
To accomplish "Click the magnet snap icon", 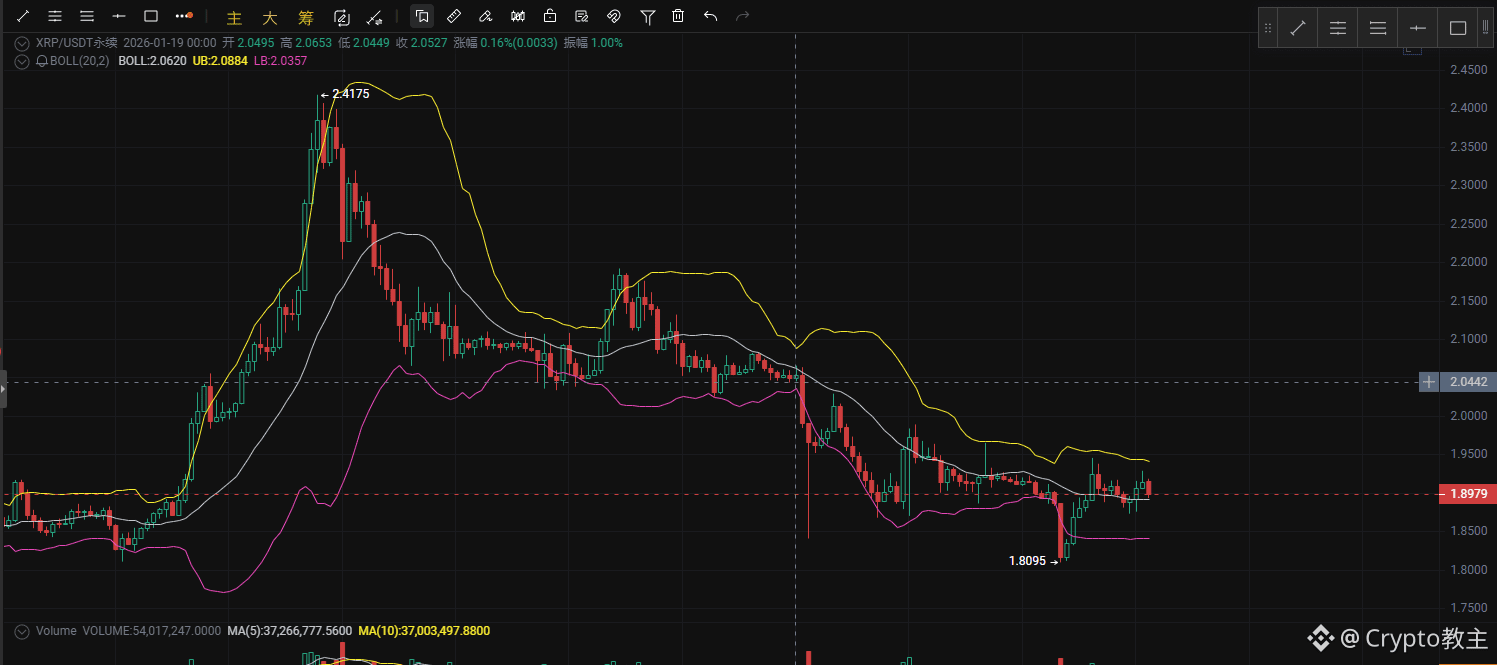I will click(614, 16).
